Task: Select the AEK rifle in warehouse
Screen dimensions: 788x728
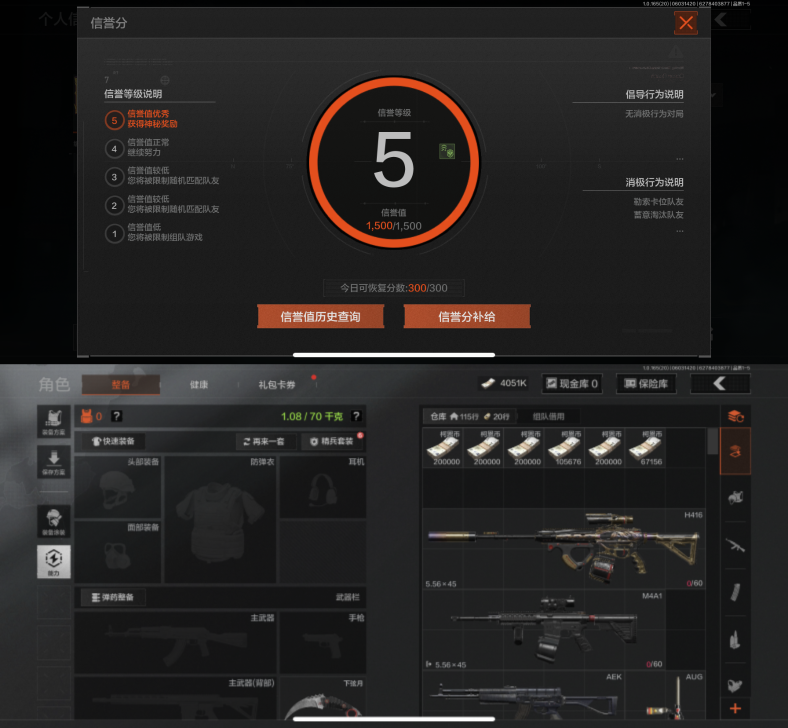Action: pyautogui.click(x=524, y=695)
